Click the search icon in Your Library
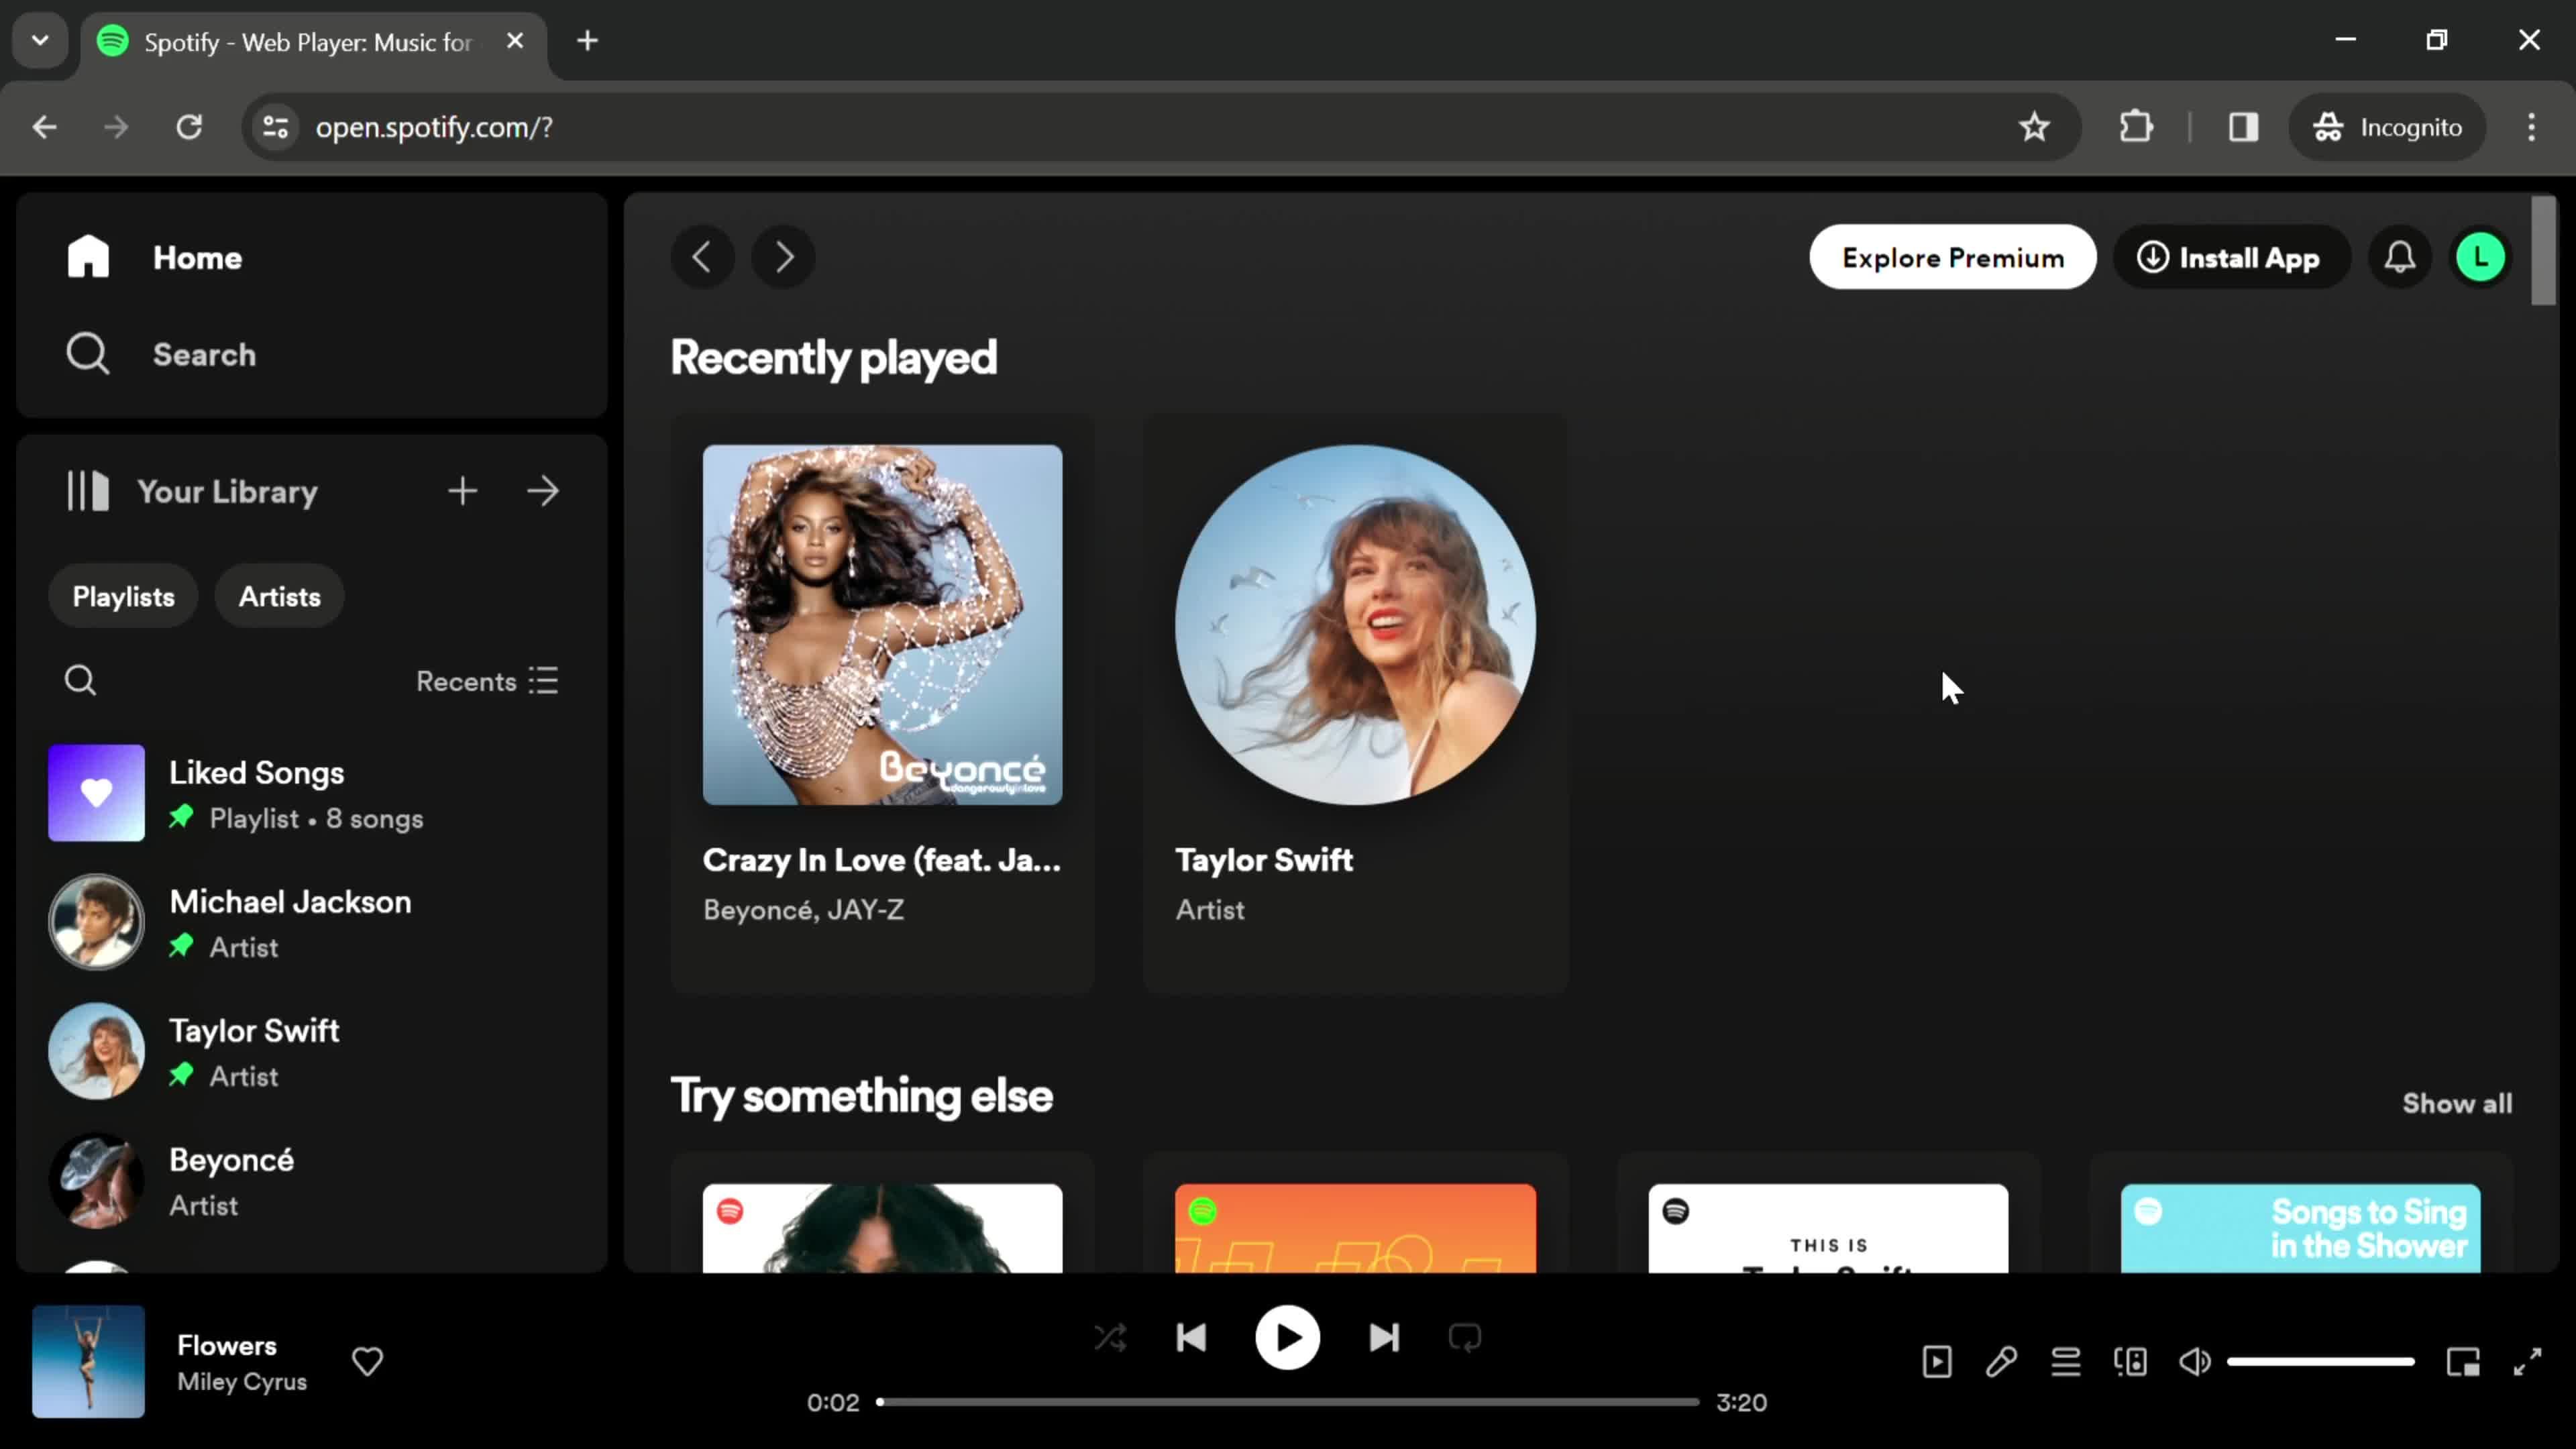The width and height of the screenshot is (2576, 1449). (80, 681)
